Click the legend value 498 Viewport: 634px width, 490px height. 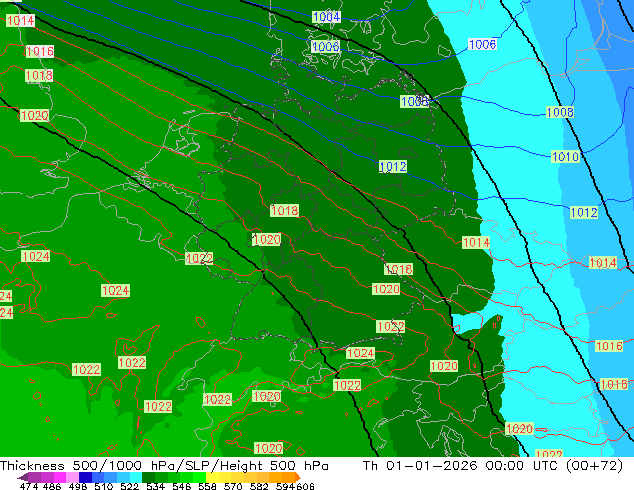tap(78, 486)
